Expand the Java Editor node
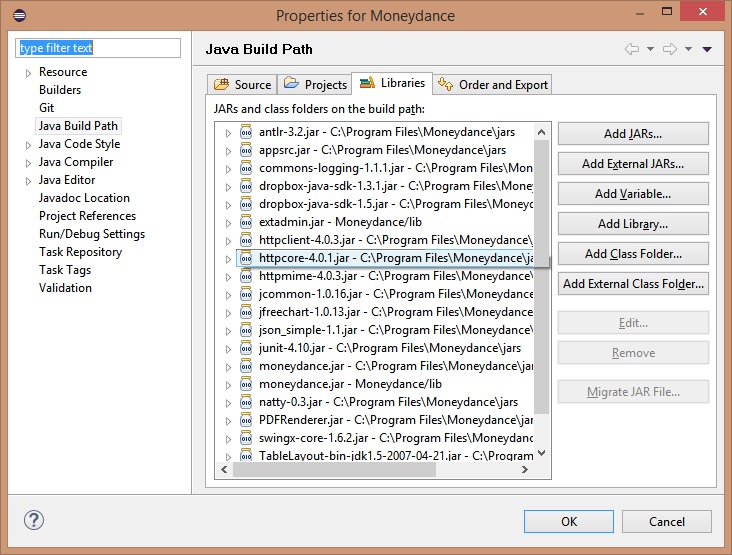The image size is (732, 555). pyautogui.click(x=28, y=181)
